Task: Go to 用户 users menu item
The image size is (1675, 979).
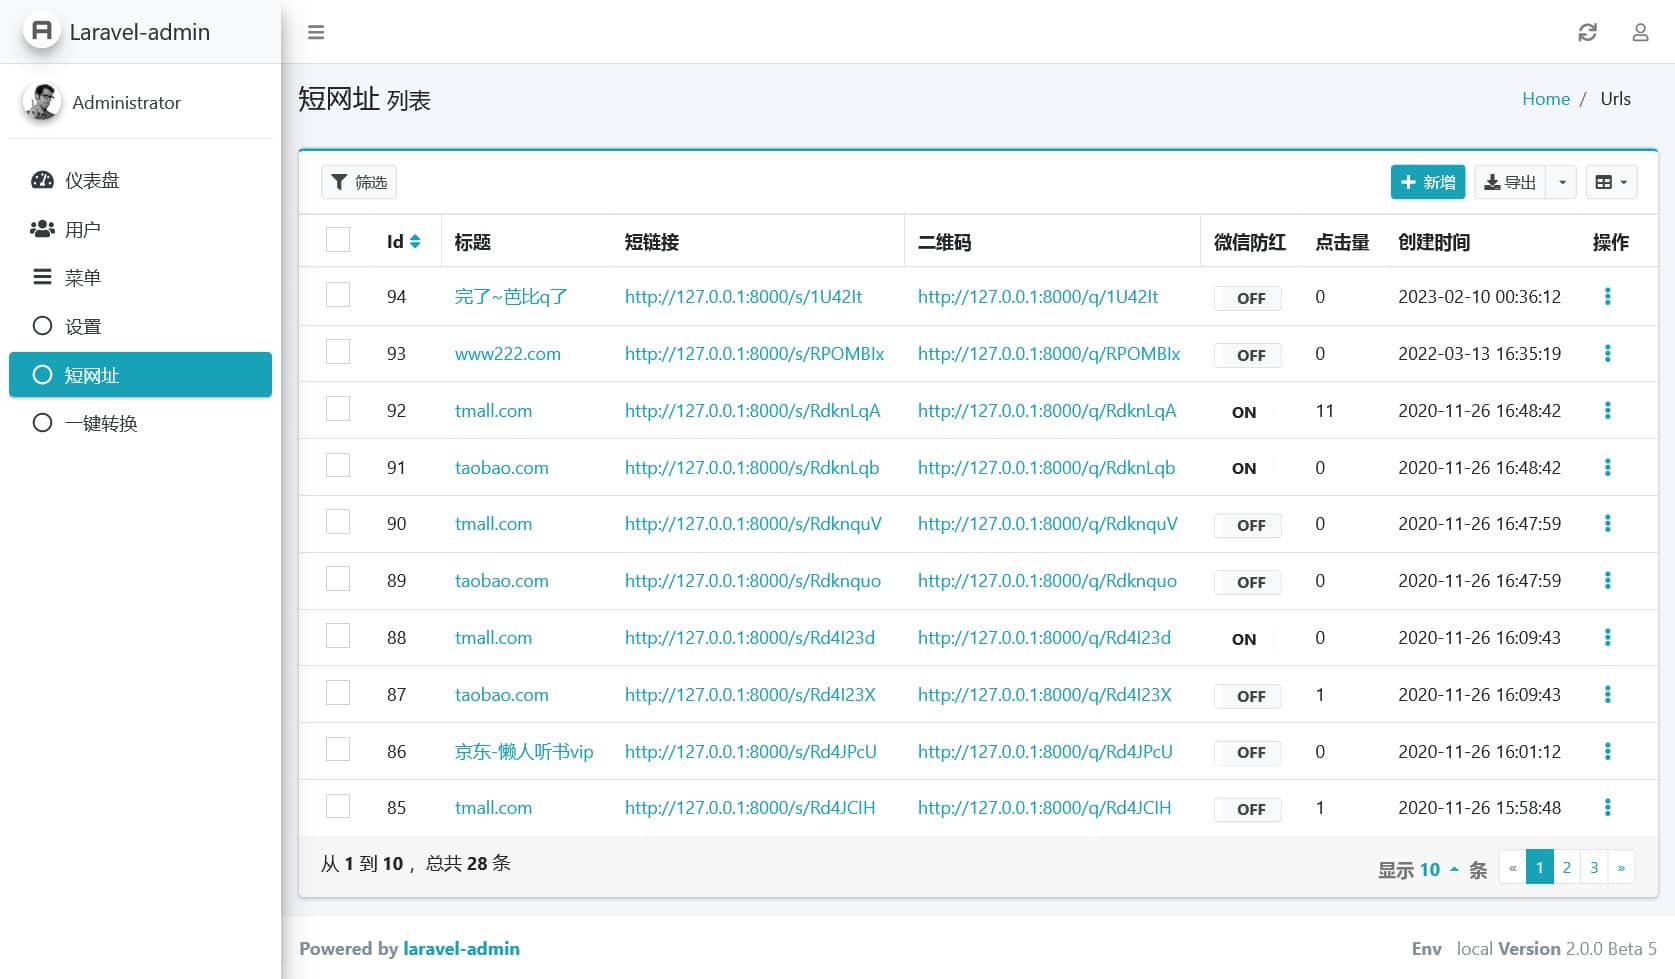Action: pos(82,230)
